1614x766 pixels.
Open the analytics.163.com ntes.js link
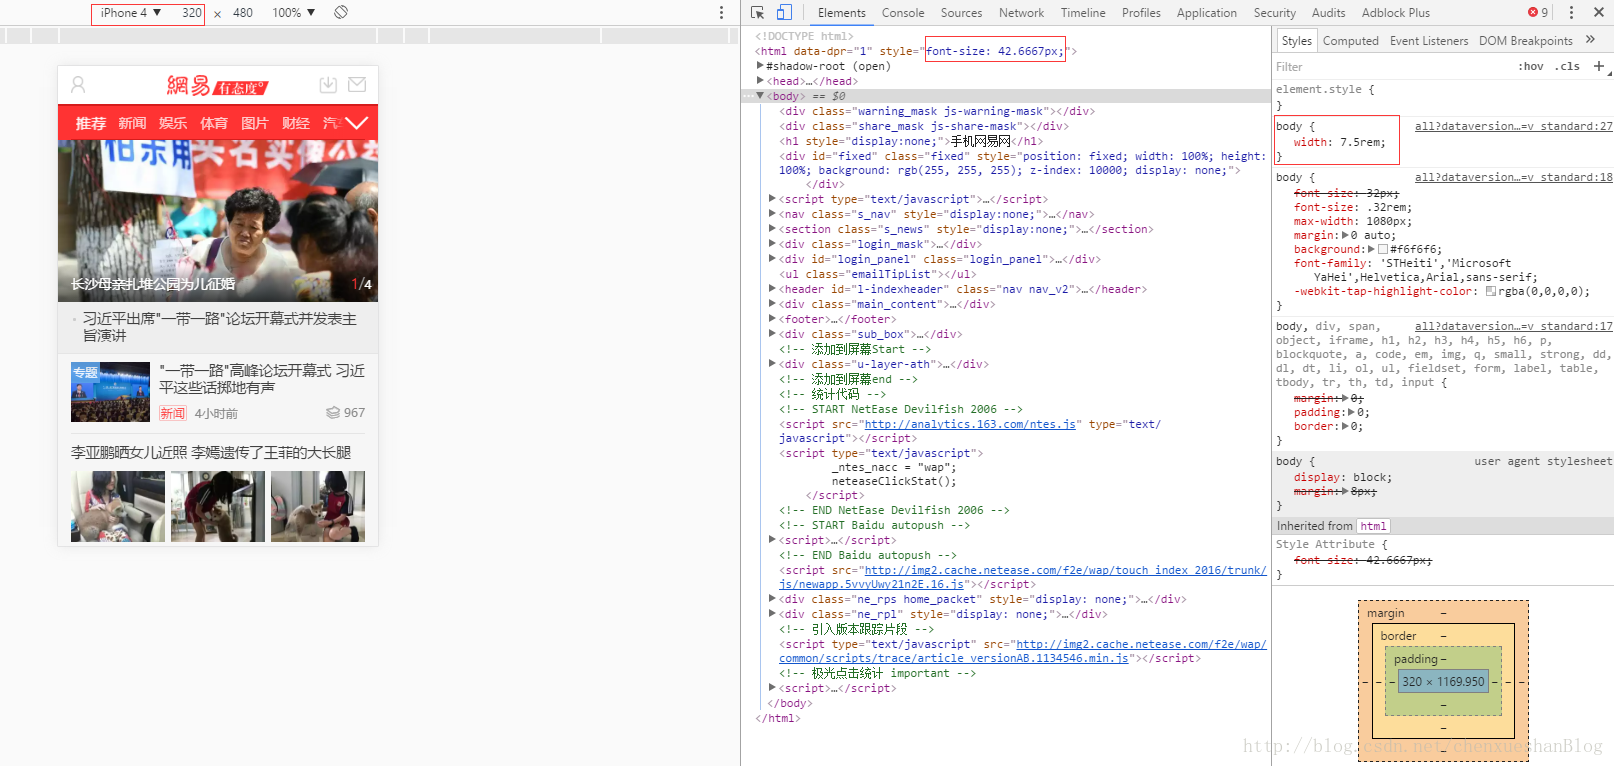[x=970, y=424]
